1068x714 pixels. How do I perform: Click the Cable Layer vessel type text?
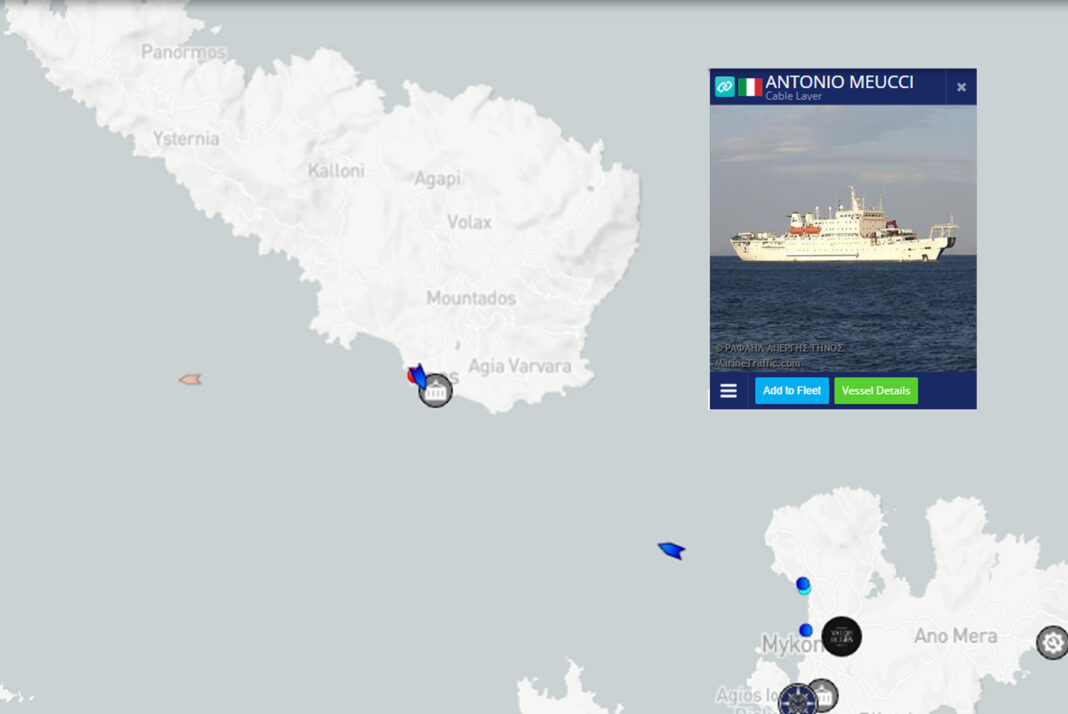coord(794,96)
